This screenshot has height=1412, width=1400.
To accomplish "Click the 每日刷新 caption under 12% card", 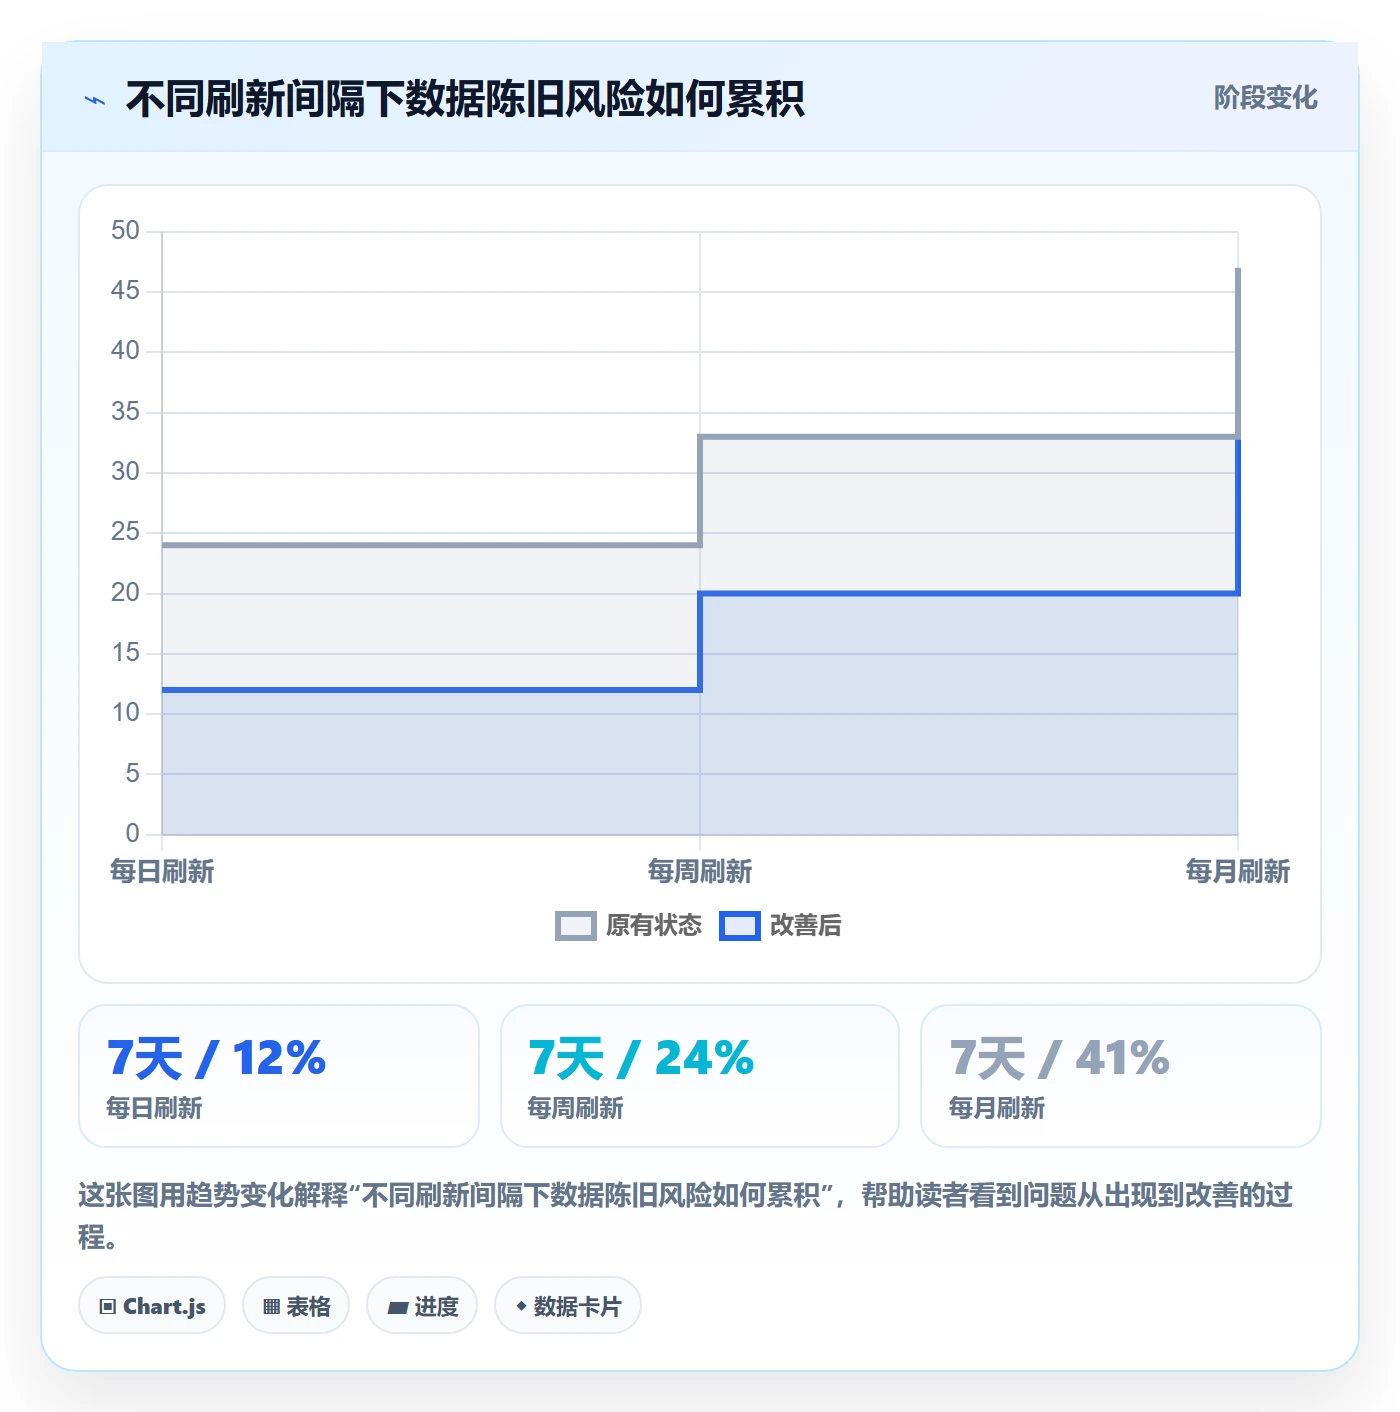I will point(154,1108).
